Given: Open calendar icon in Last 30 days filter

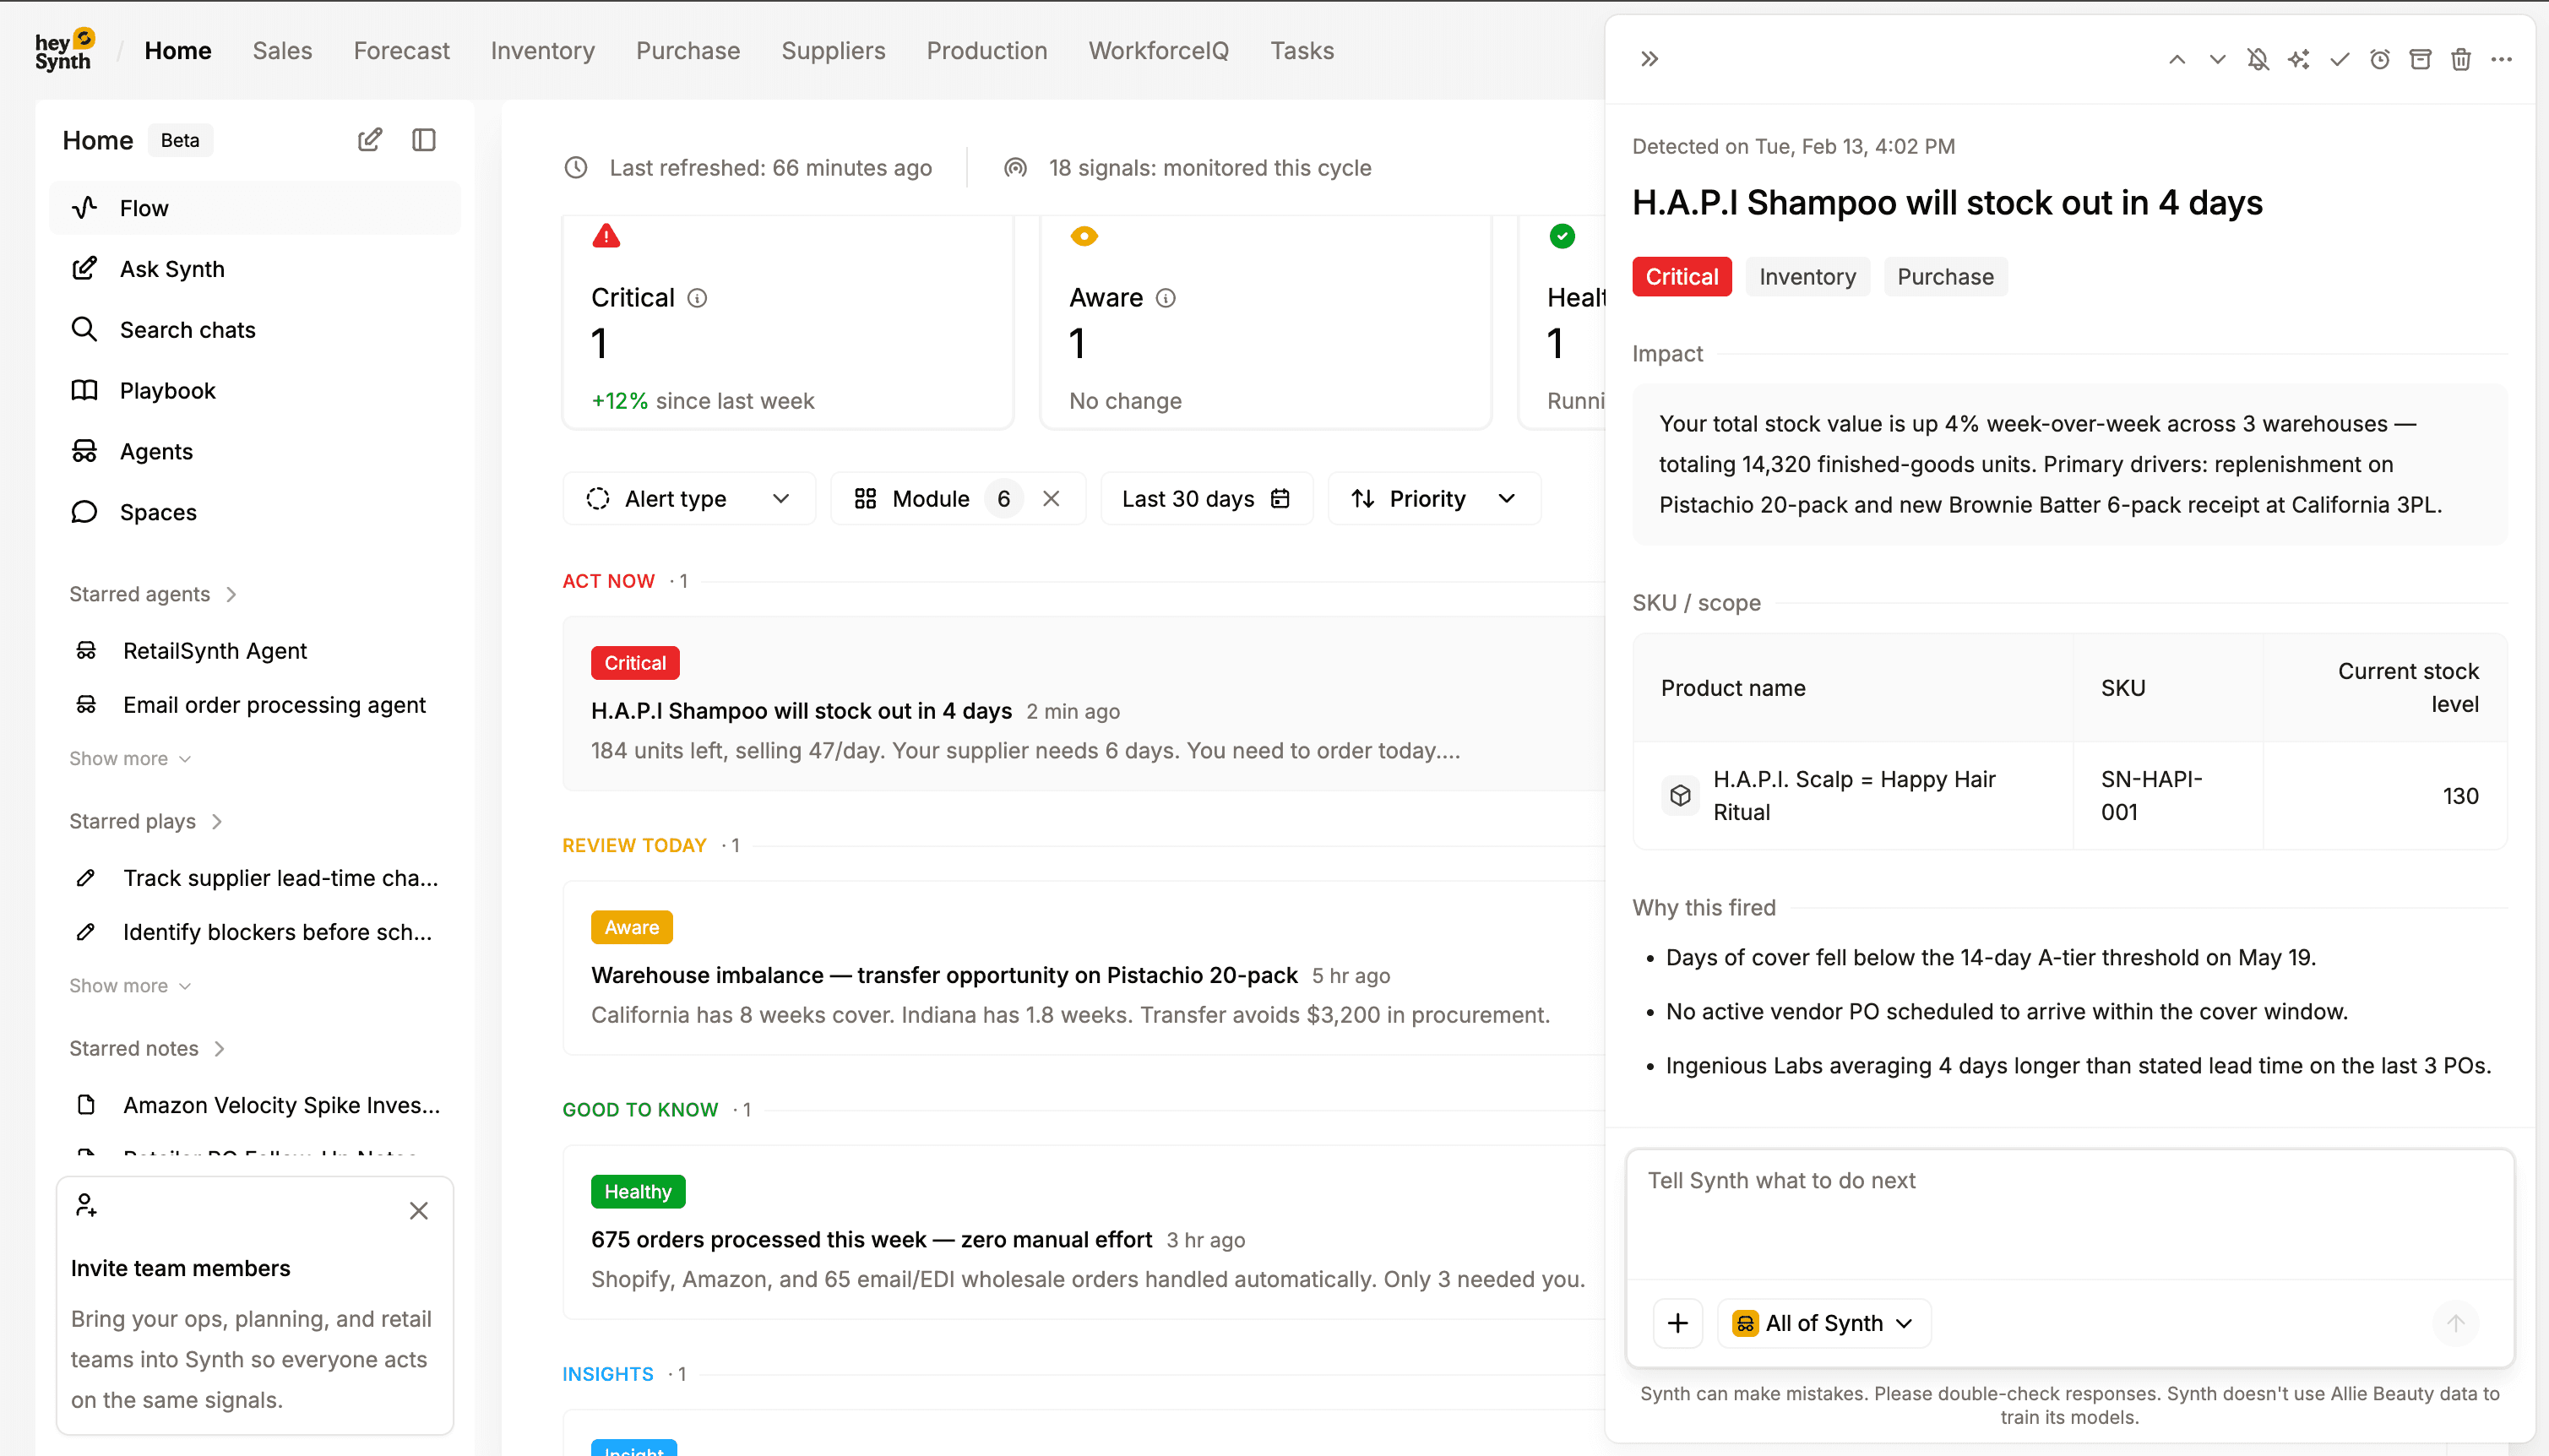Looking at the screenshot, I should (1280, 498).
